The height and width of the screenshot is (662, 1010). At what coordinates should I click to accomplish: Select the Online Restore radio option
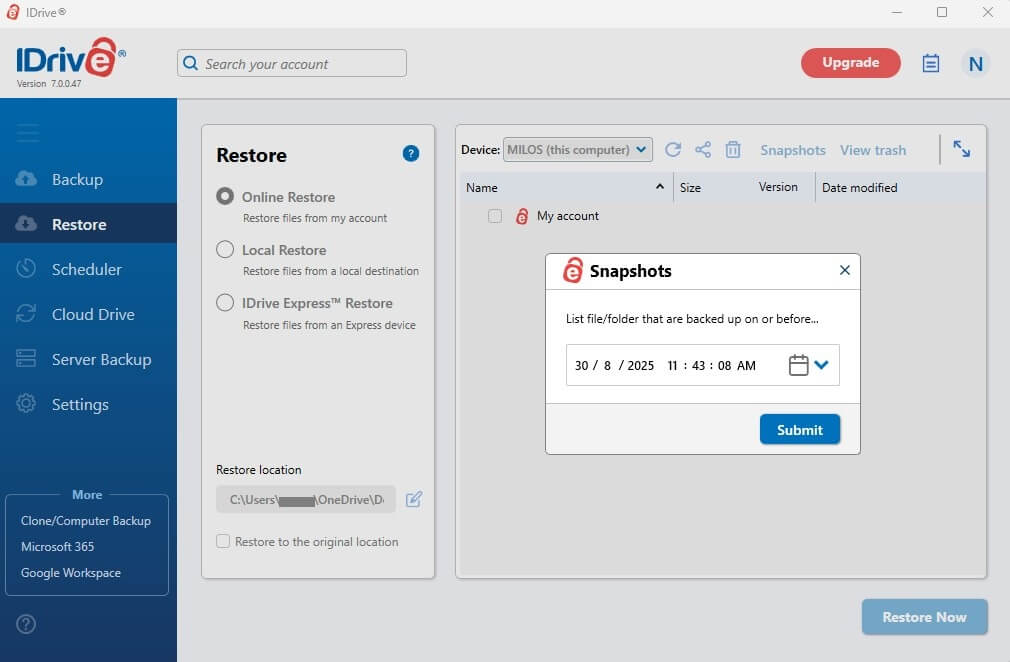click(x=225, y=197)
